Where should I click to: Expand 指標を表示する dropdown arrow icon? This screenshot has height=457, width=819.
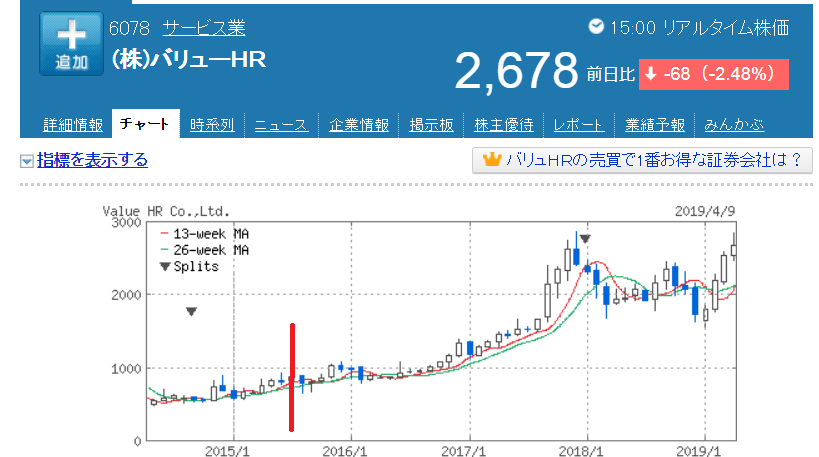(27, 161)
